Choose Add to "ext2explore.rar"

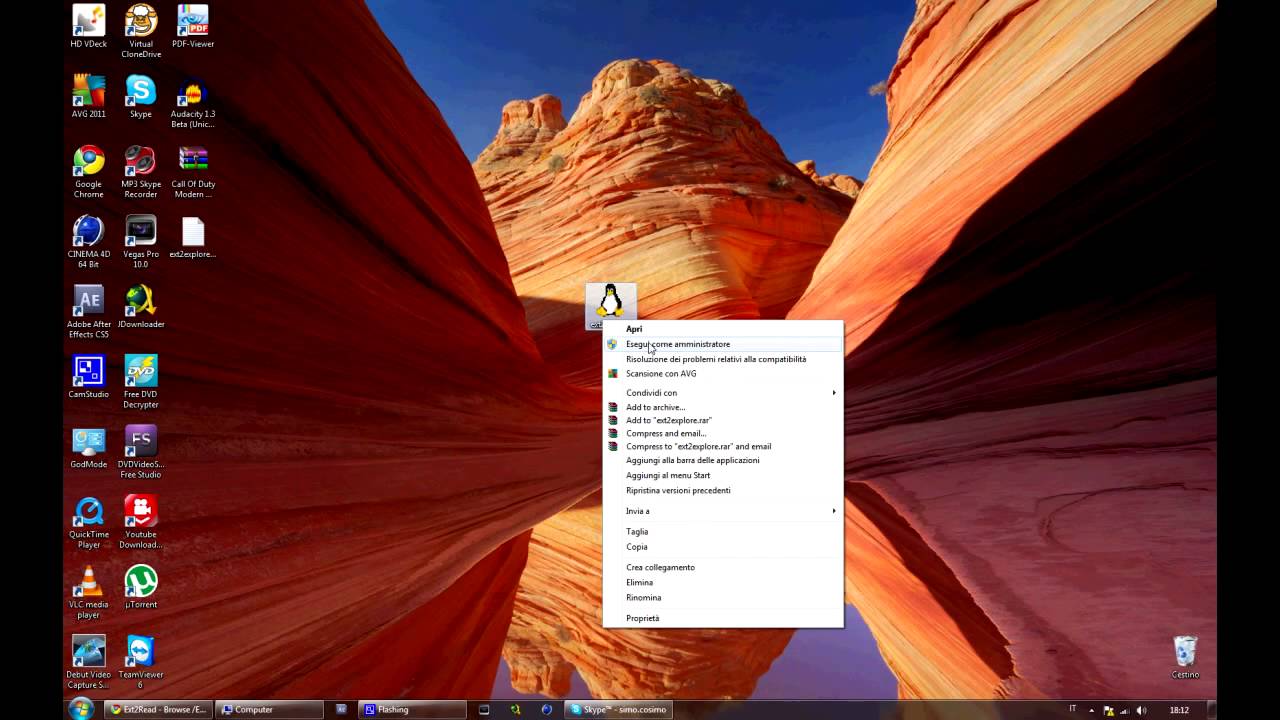pos(723,420)
